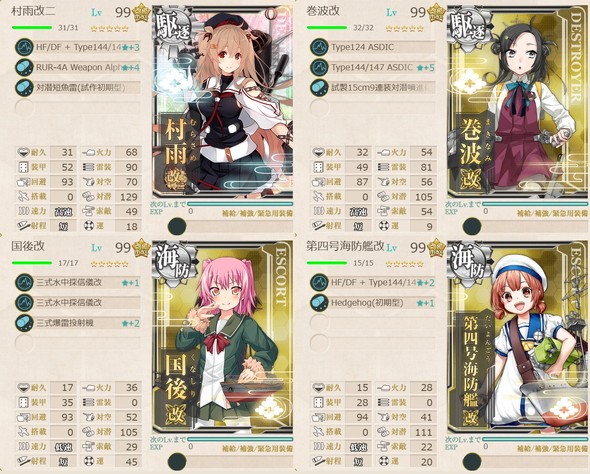This screenshot has width=590, height=474.
Task: Click the dark reinforcement slot circle under 巻波改 card
Action: coord(472,226)
